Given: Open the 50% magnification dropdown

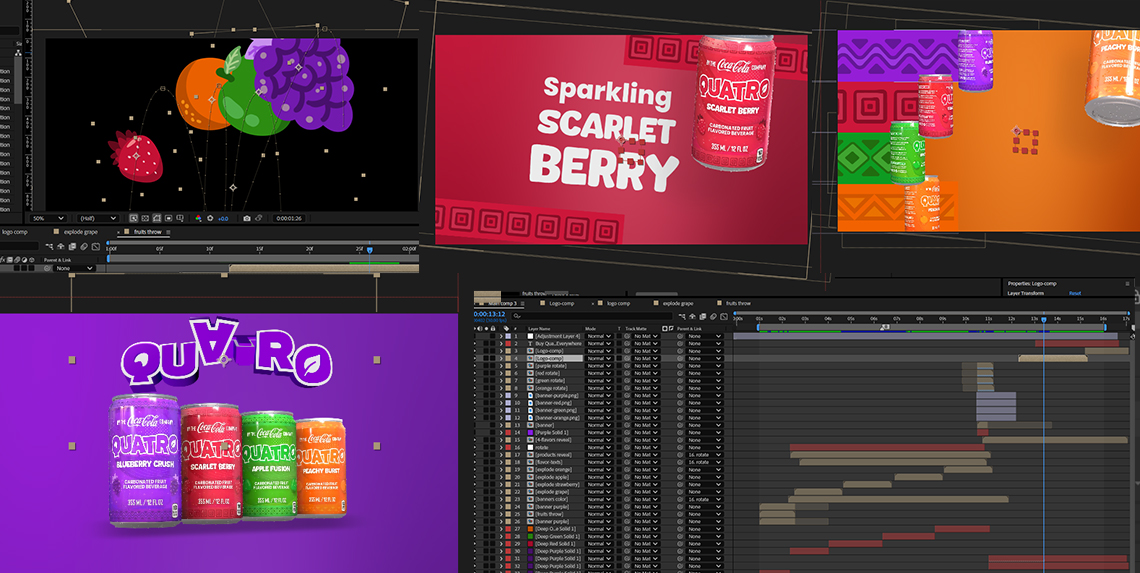Looking at the screenshot, I should pos(47,218).
